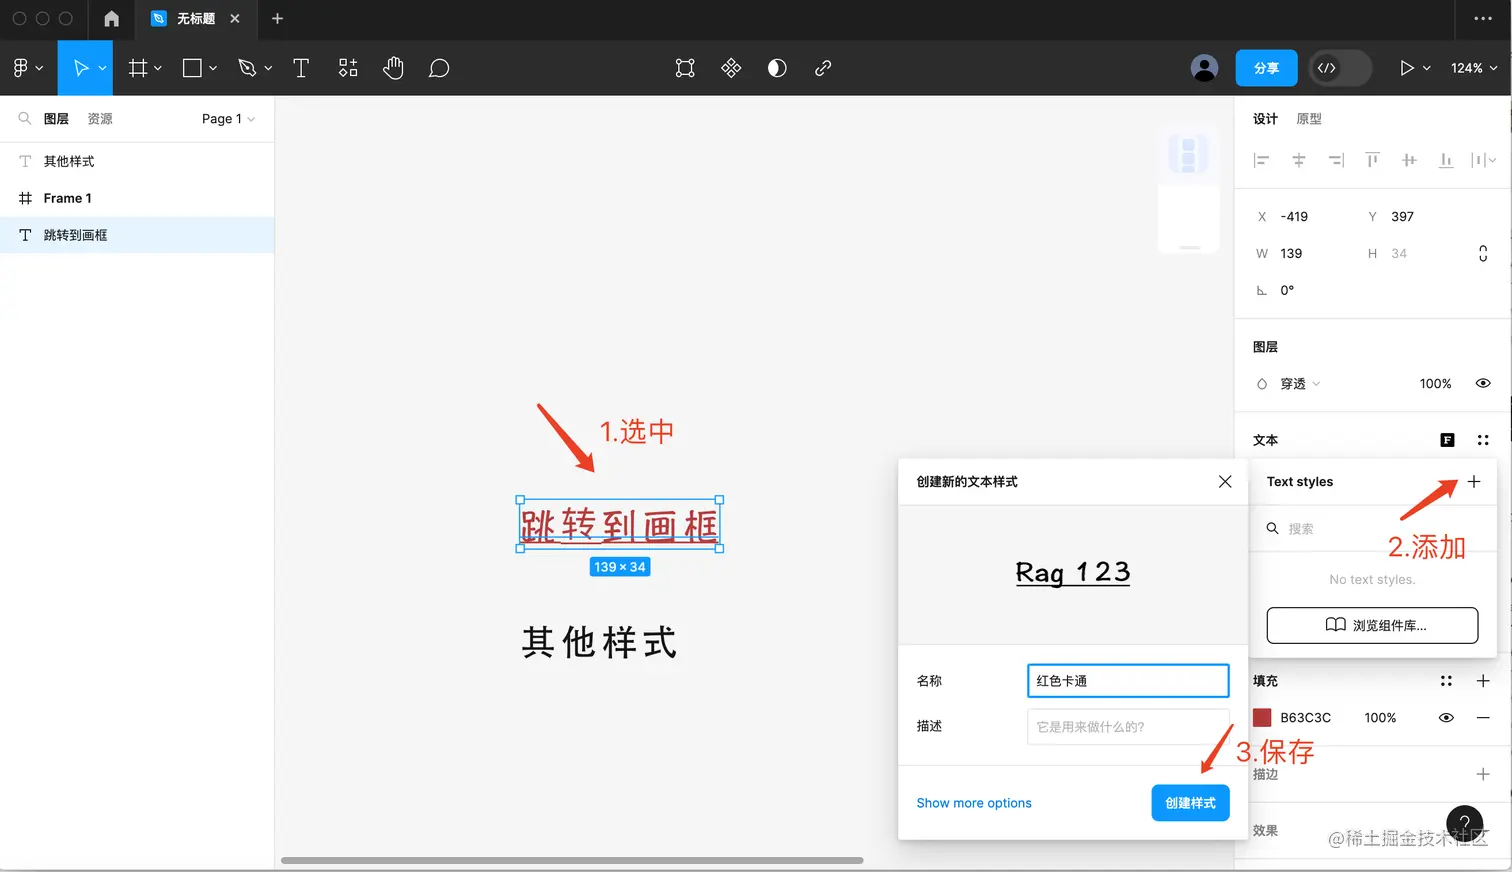
Task: Switch to the 设计 tab
Action: 1265,119
